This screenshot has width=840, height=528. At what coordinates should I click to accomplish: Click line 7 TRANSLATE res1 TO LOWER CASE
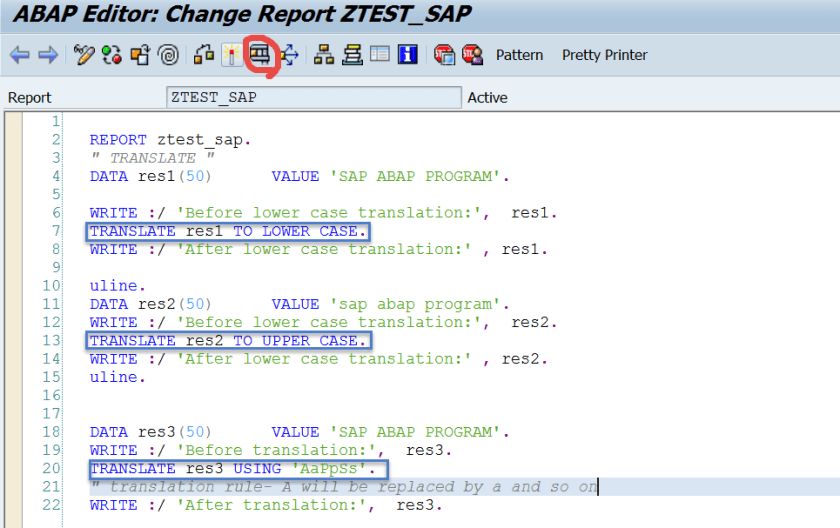228,231
